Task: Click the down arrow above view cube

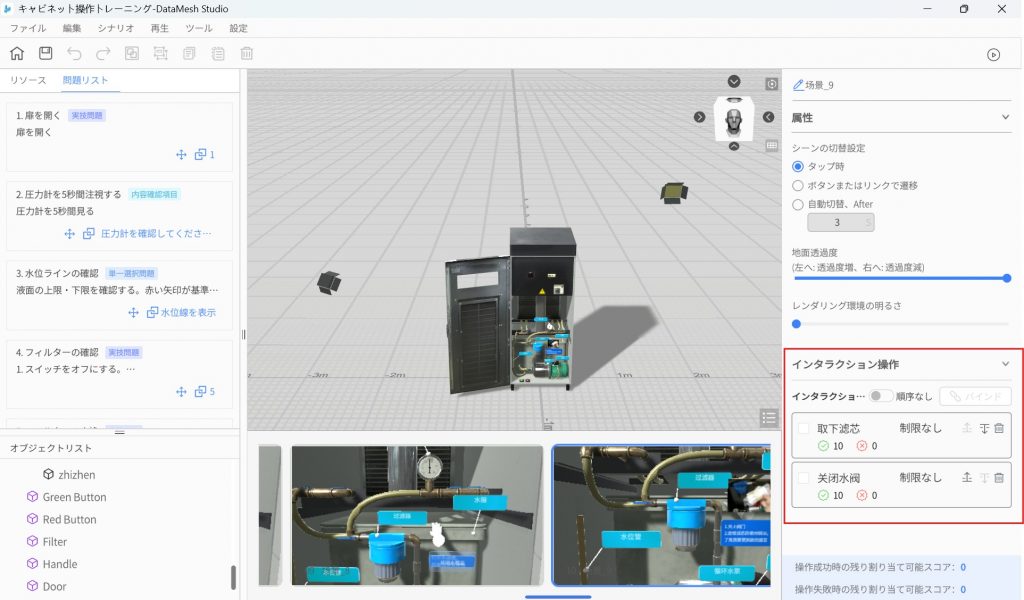Action: pyautogui.click(x=734, y=81)
